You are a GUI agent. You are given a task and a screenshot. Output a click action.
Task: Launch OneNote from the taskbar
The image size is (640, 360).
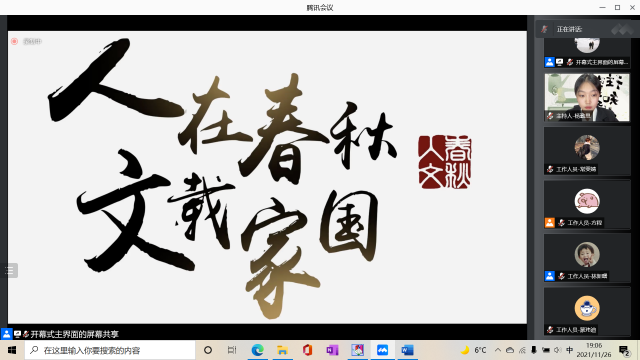tap(332, 350)
